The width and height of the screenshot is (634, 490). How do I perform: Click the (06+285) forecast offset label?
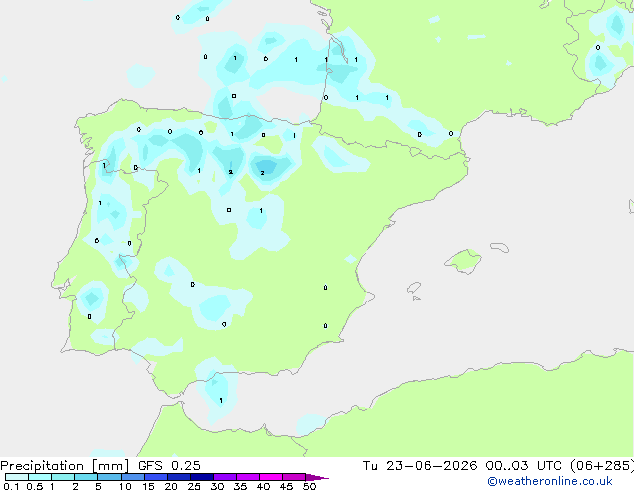(x=602, y=466)
